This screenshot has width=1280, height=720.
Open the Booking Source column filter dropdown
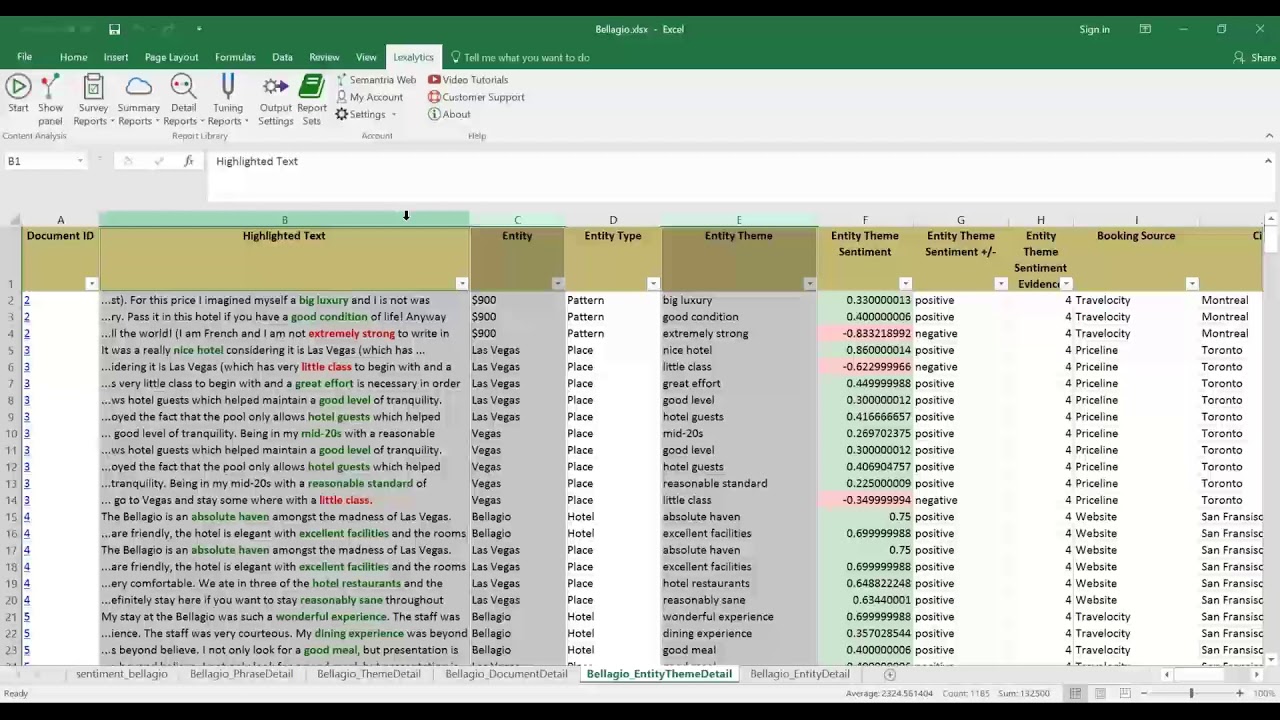tap(1192, 284)
